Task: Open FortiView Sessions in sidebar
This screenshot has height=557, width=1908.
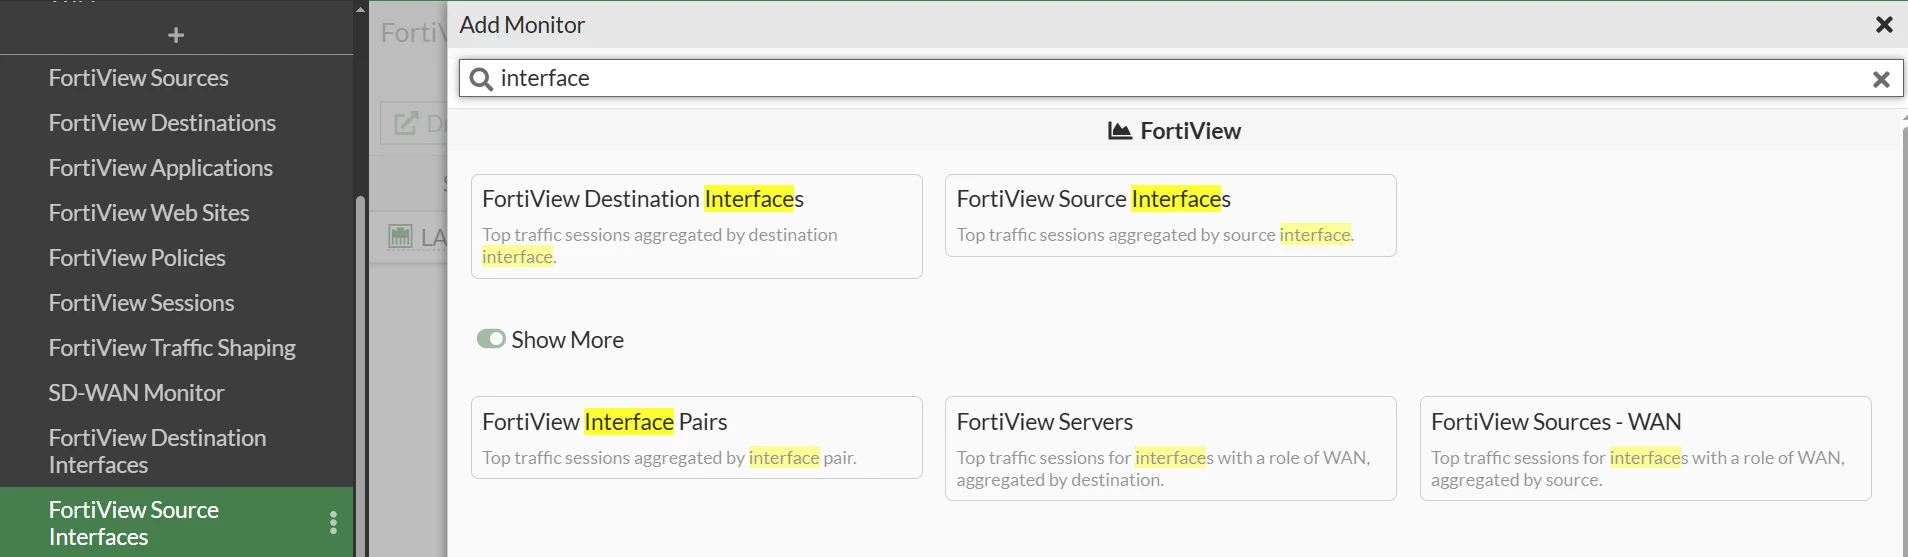Action: (142, 303)
